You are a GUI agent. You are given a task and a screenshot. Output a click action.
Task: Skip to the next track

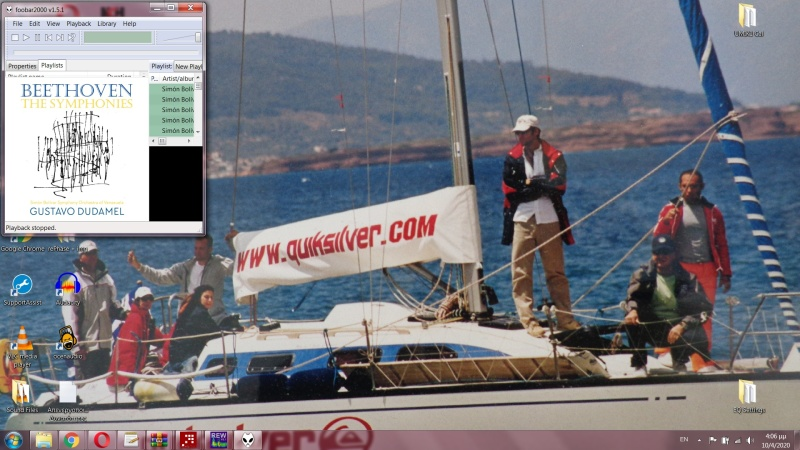pos(60,37)
